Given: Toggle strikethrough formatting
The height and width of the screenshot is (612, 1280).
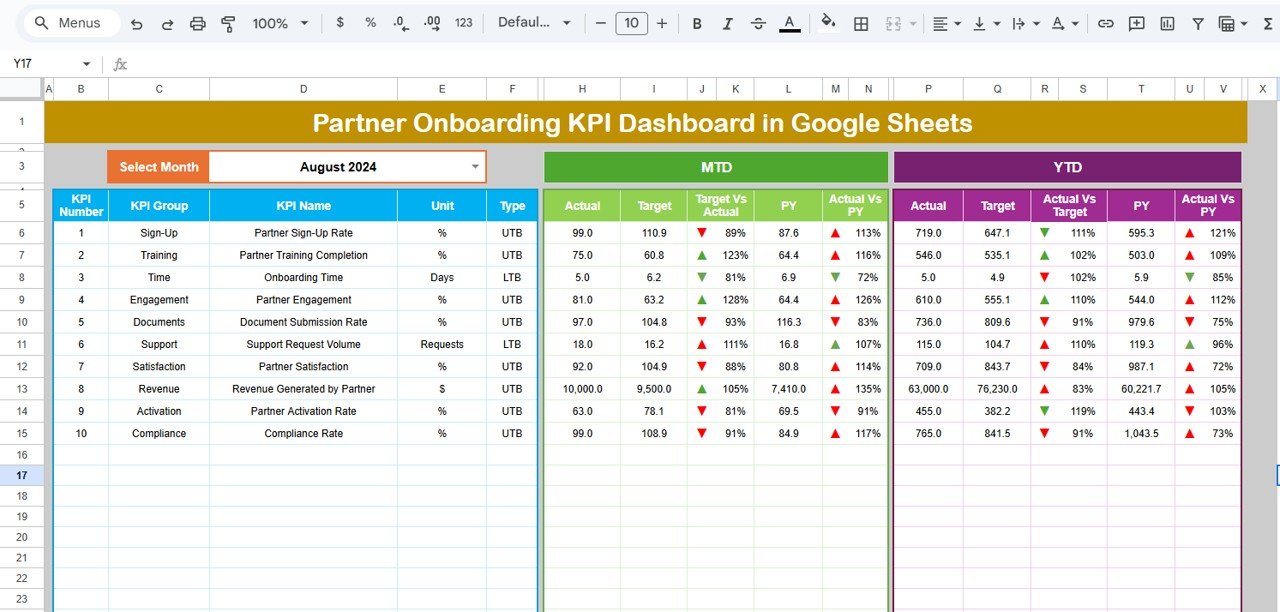Looking at the screenshot, I should (x=757, y=22).
